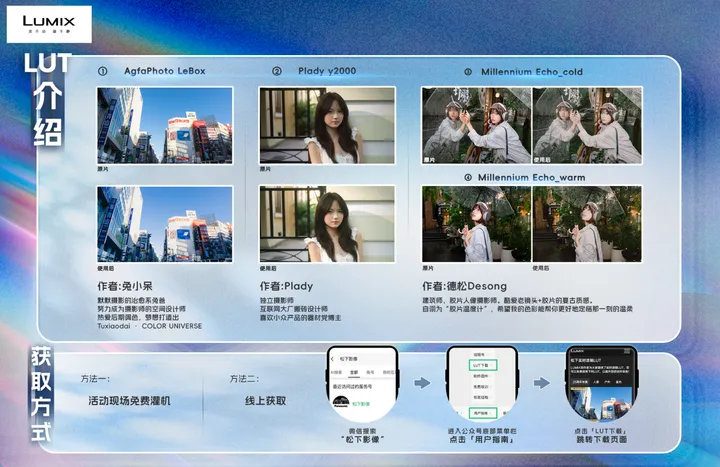Open Millennium Echo_cold 原片 photo

[x=476, y=126]
